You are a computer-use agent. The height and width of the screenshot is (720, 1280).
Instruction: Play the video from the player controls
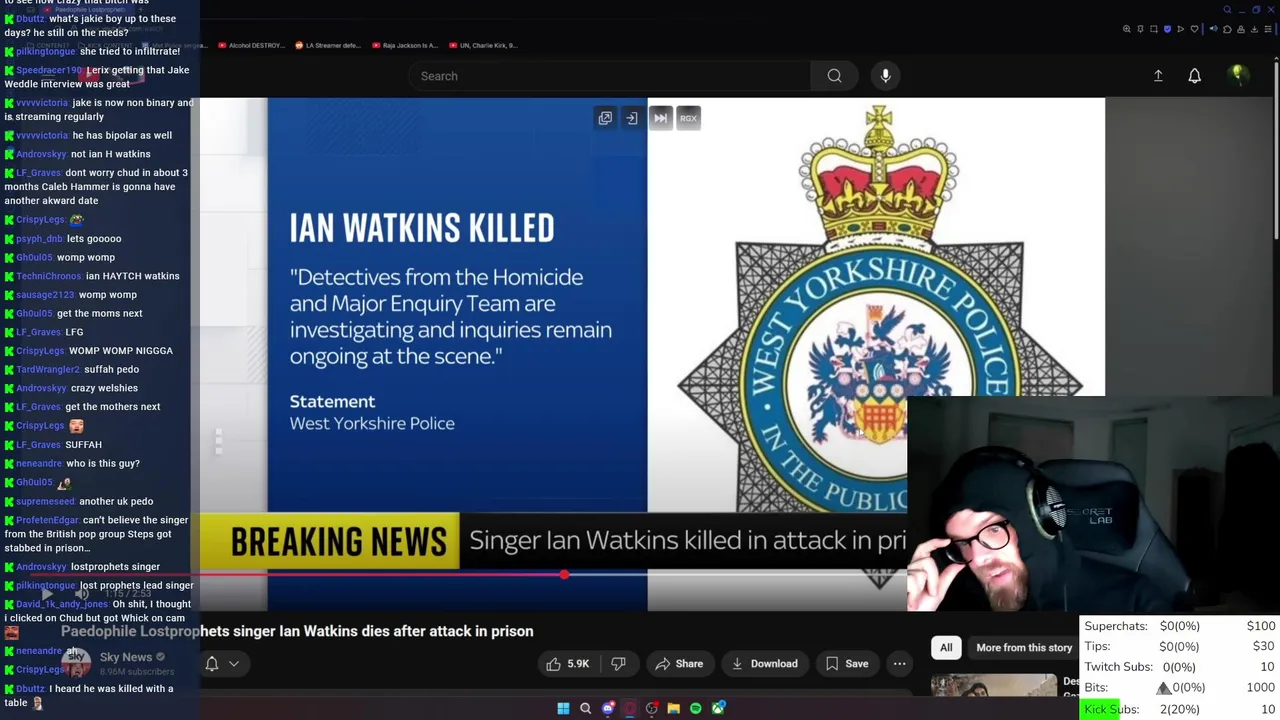pyautogui.click(x=47, y=594)
